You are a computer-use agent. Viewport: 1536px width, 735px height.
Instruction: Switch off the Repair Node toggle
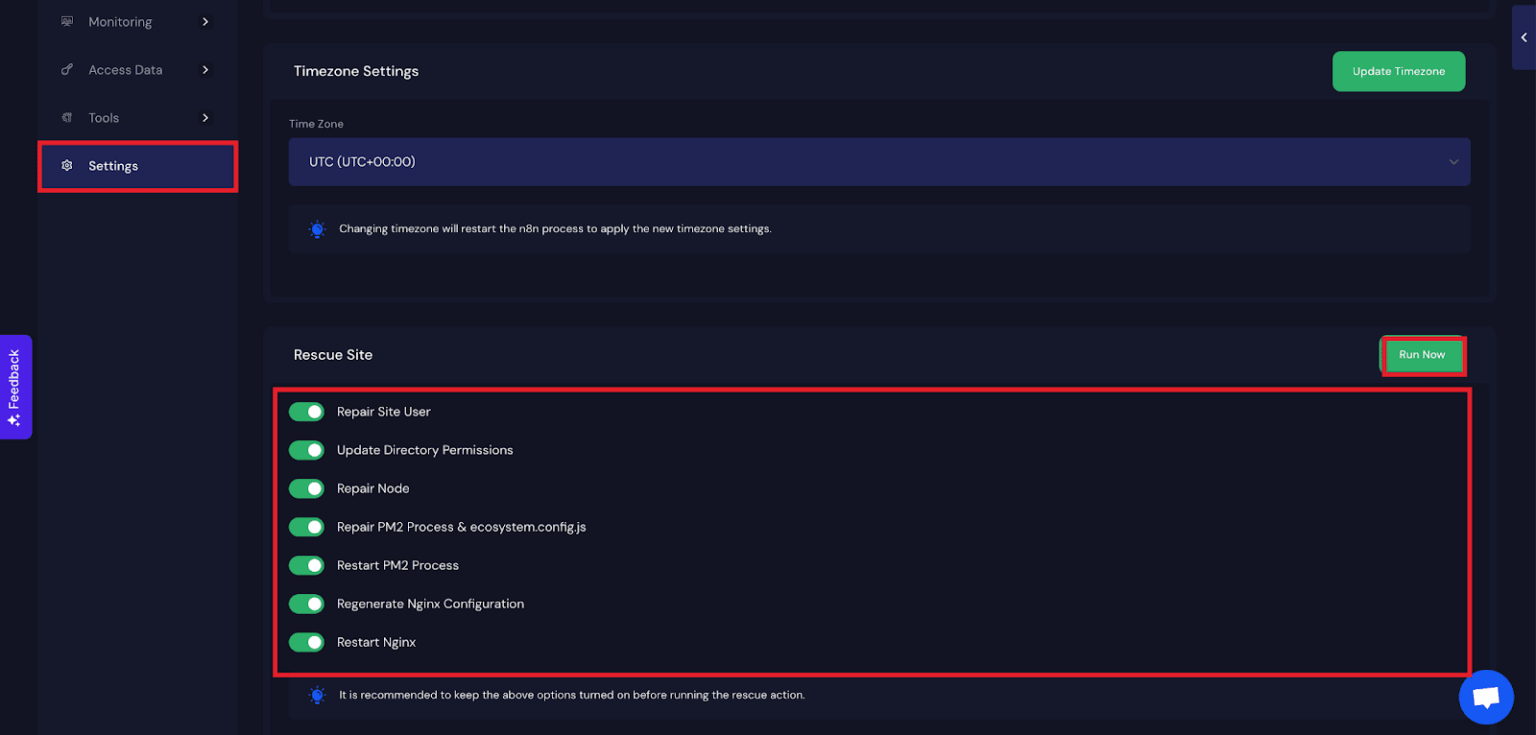tap(307, 489)
